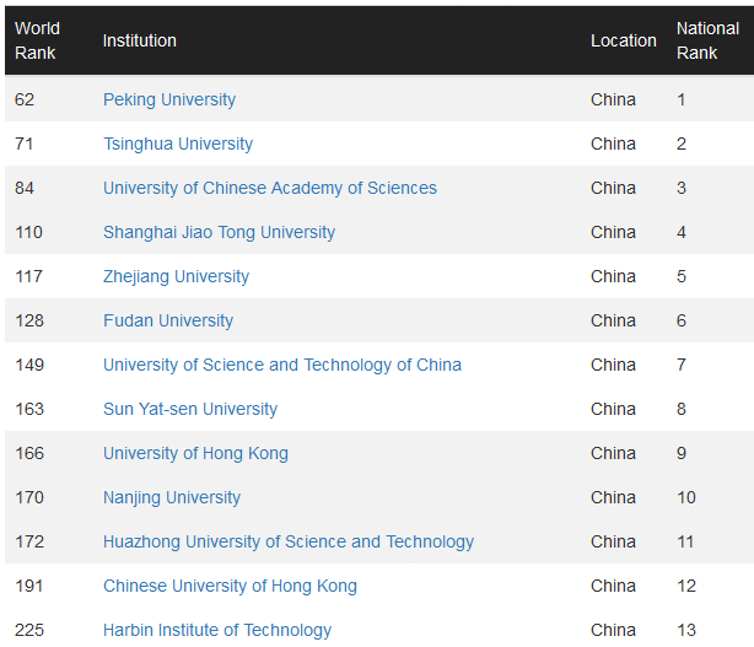The image size is (754, 647).
Task: Open the Peking University link
Action: point(169,100)
